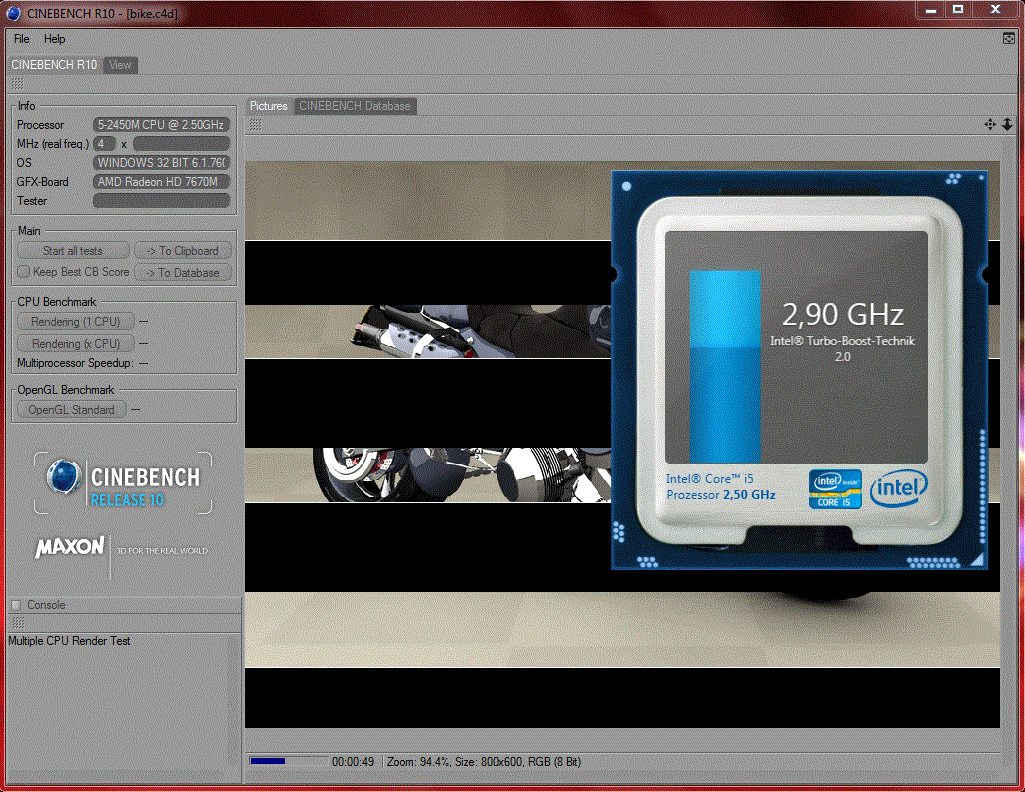Click the 2,90 GHz readout
Image resolution: width=1025 pixels, height=792 pixels.
click(x=843, y=314)
